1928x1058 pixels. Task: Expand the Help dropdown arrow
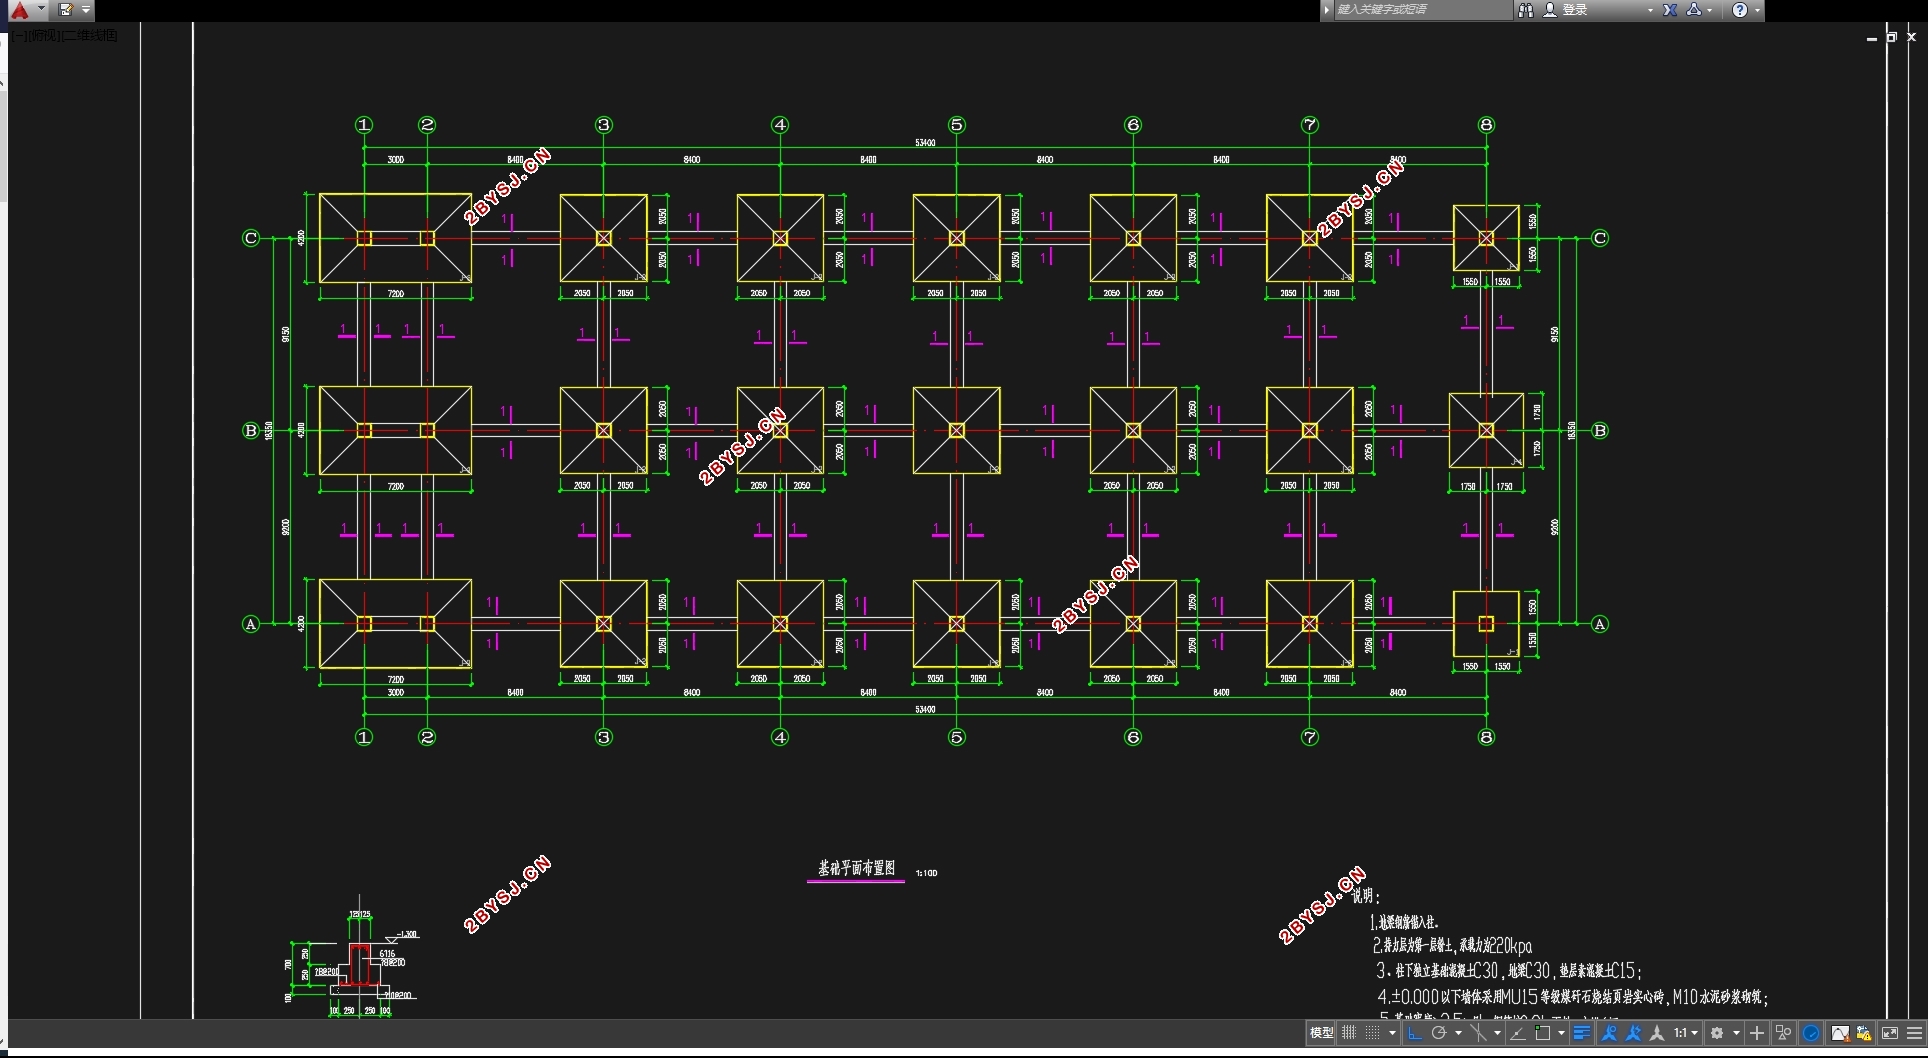(x=1757, y=10)
